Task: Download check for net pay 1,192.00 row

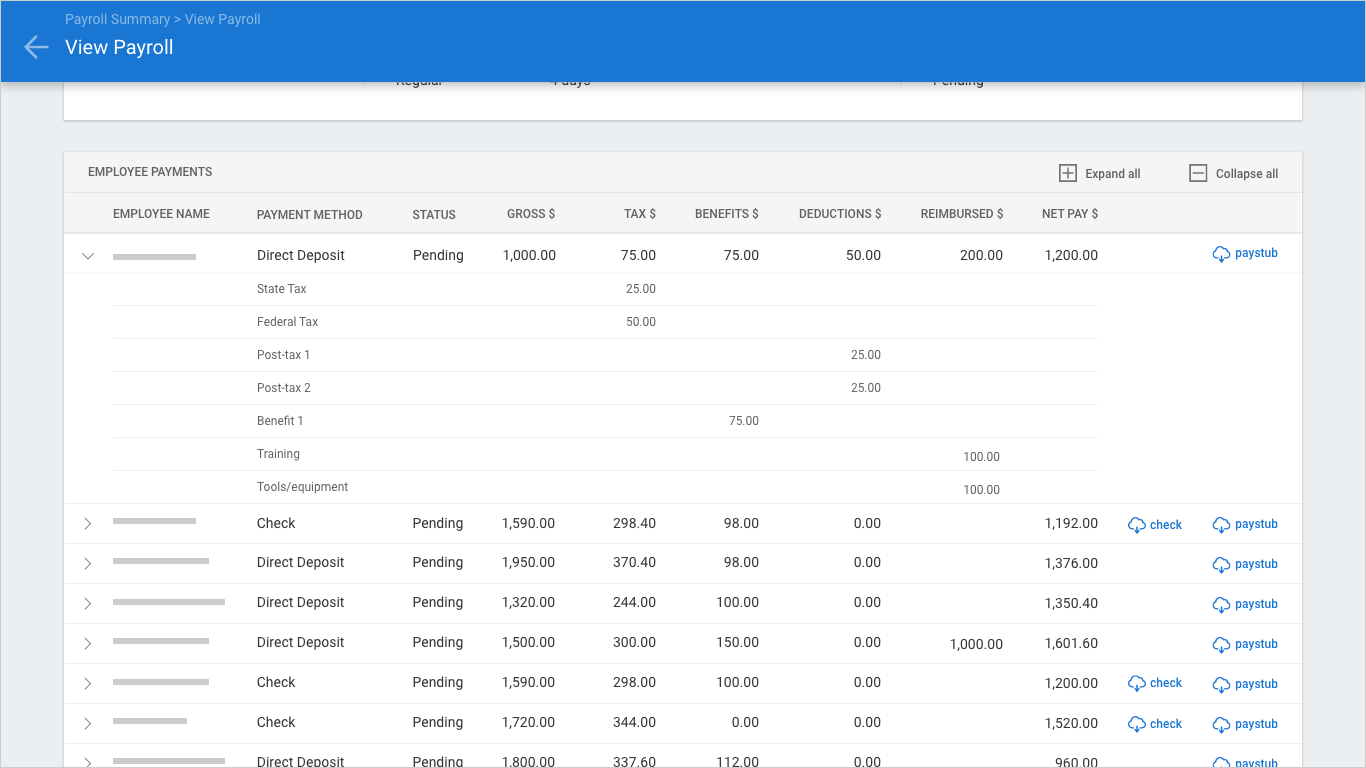Action: (x=1155, y=524)
